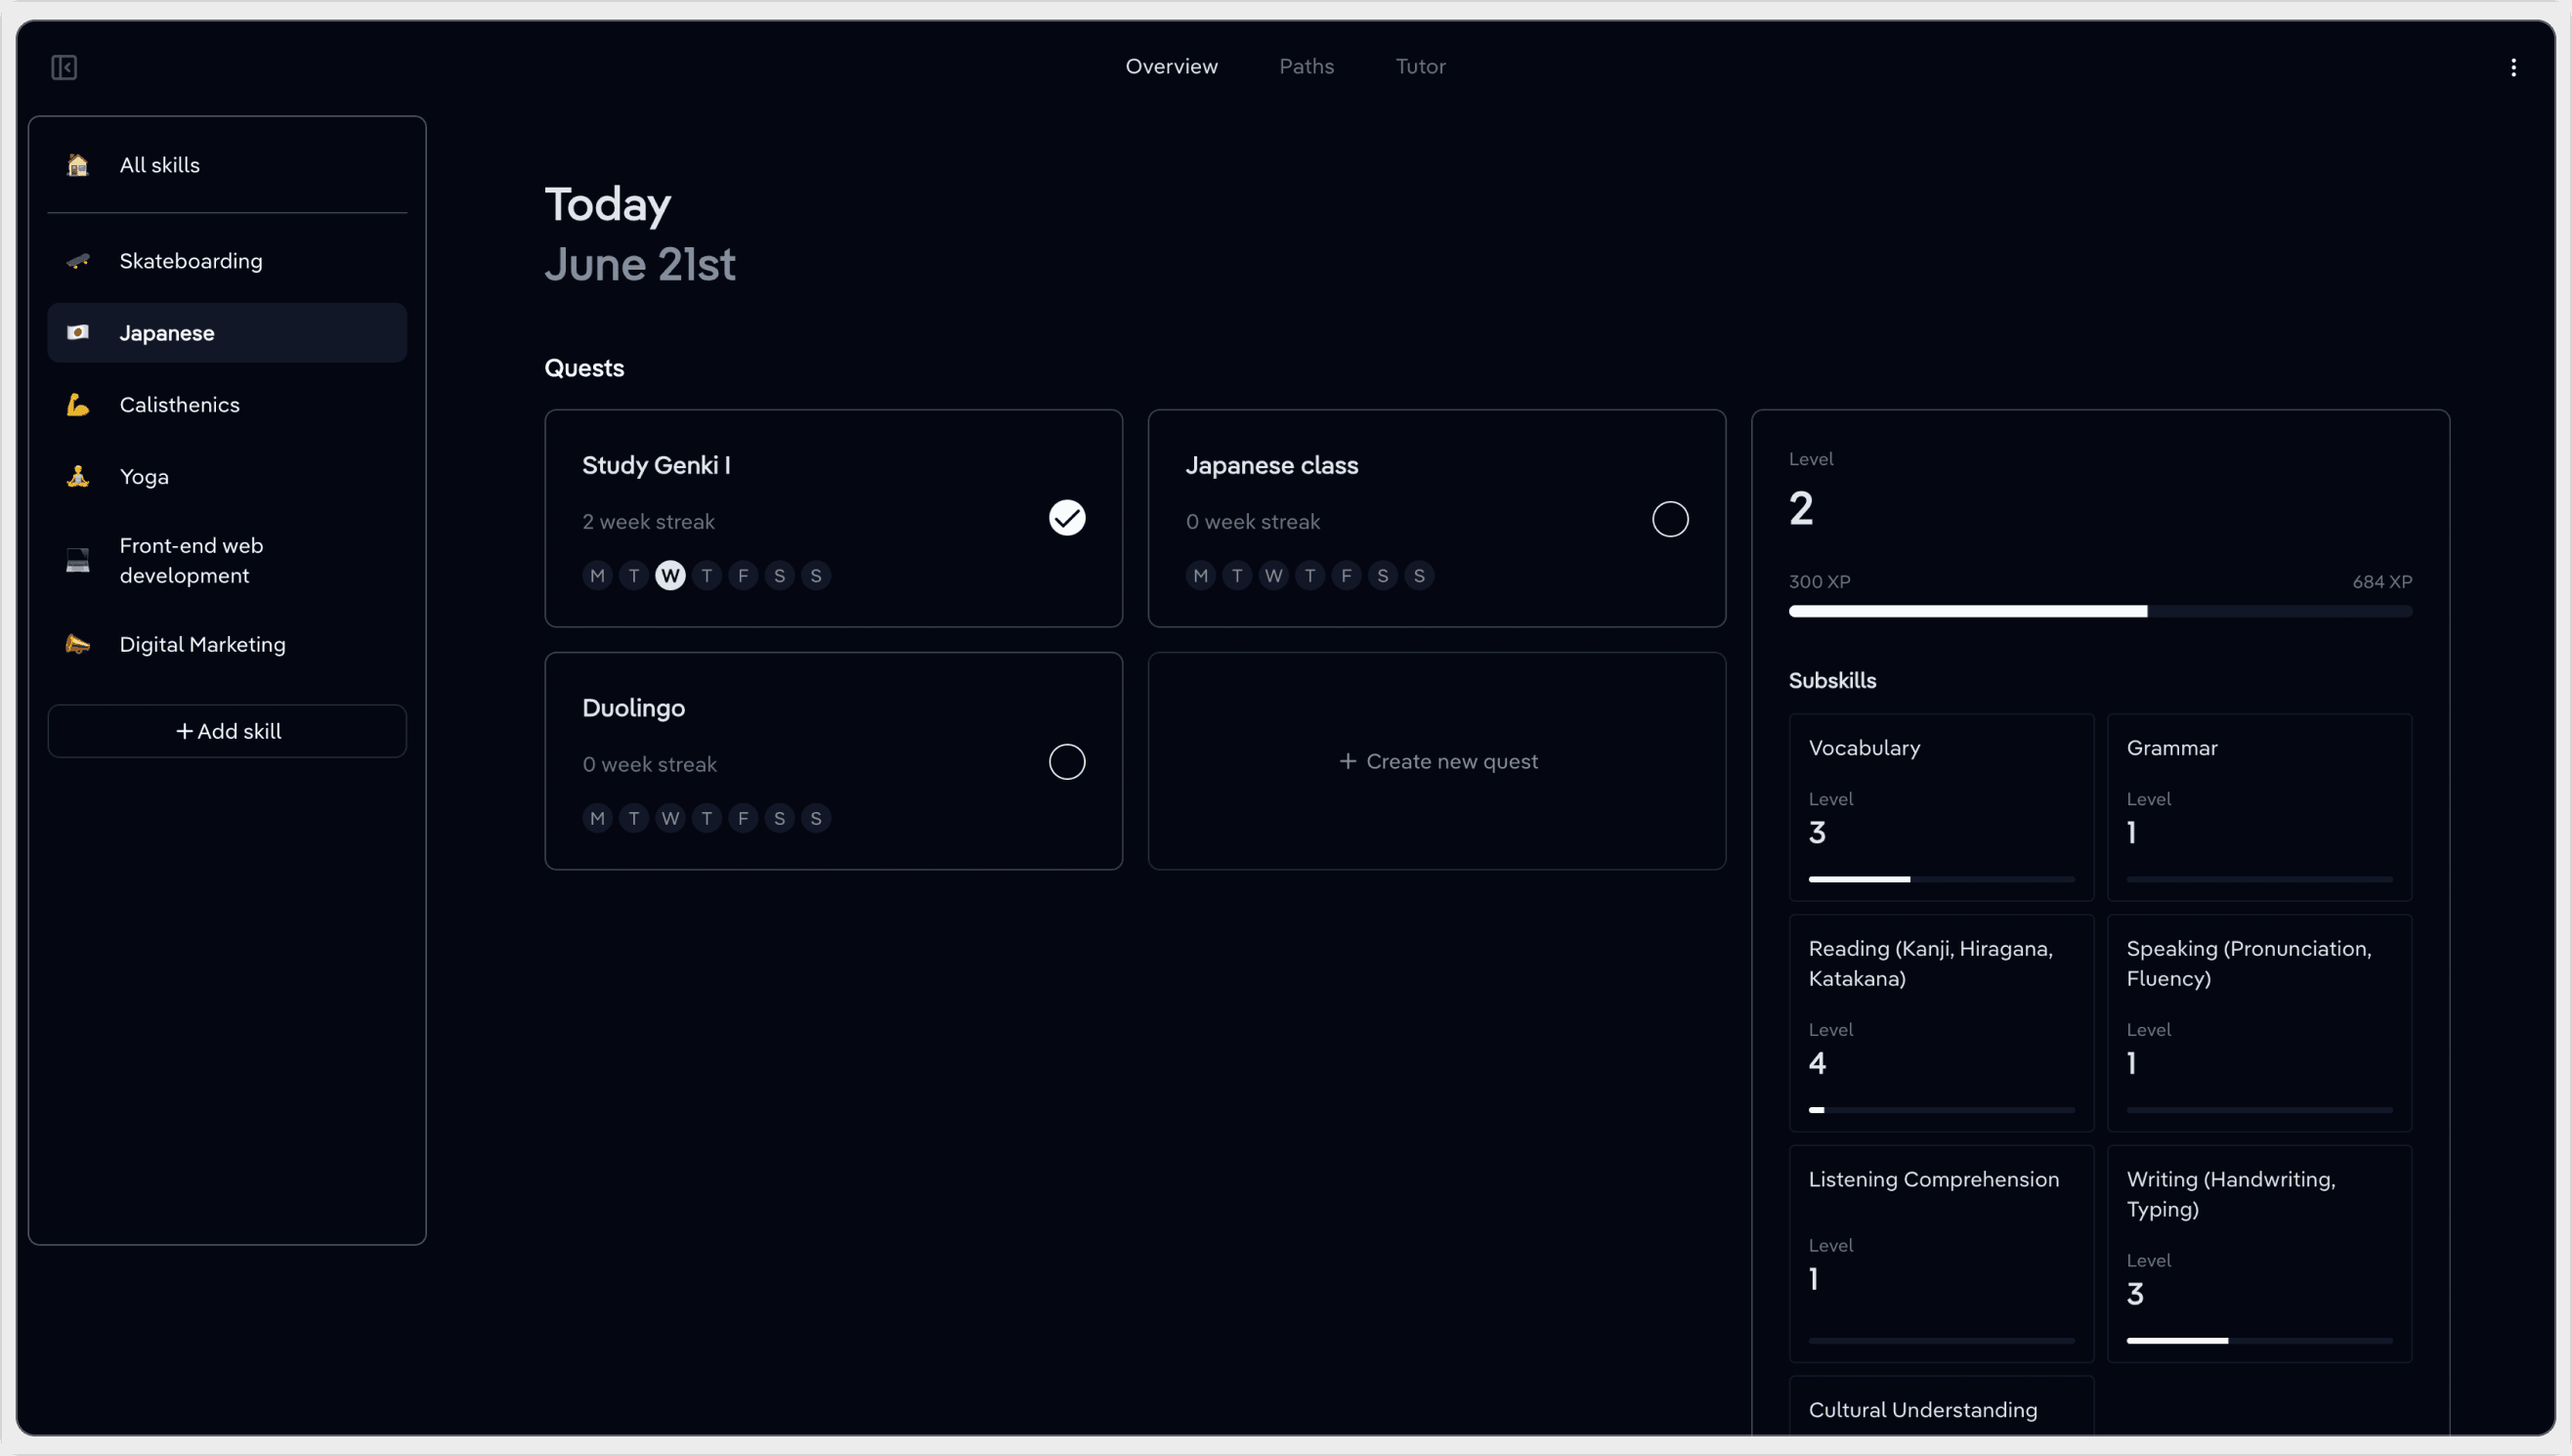
Task: Click the Japan flag icon
Action: (78, 332)
